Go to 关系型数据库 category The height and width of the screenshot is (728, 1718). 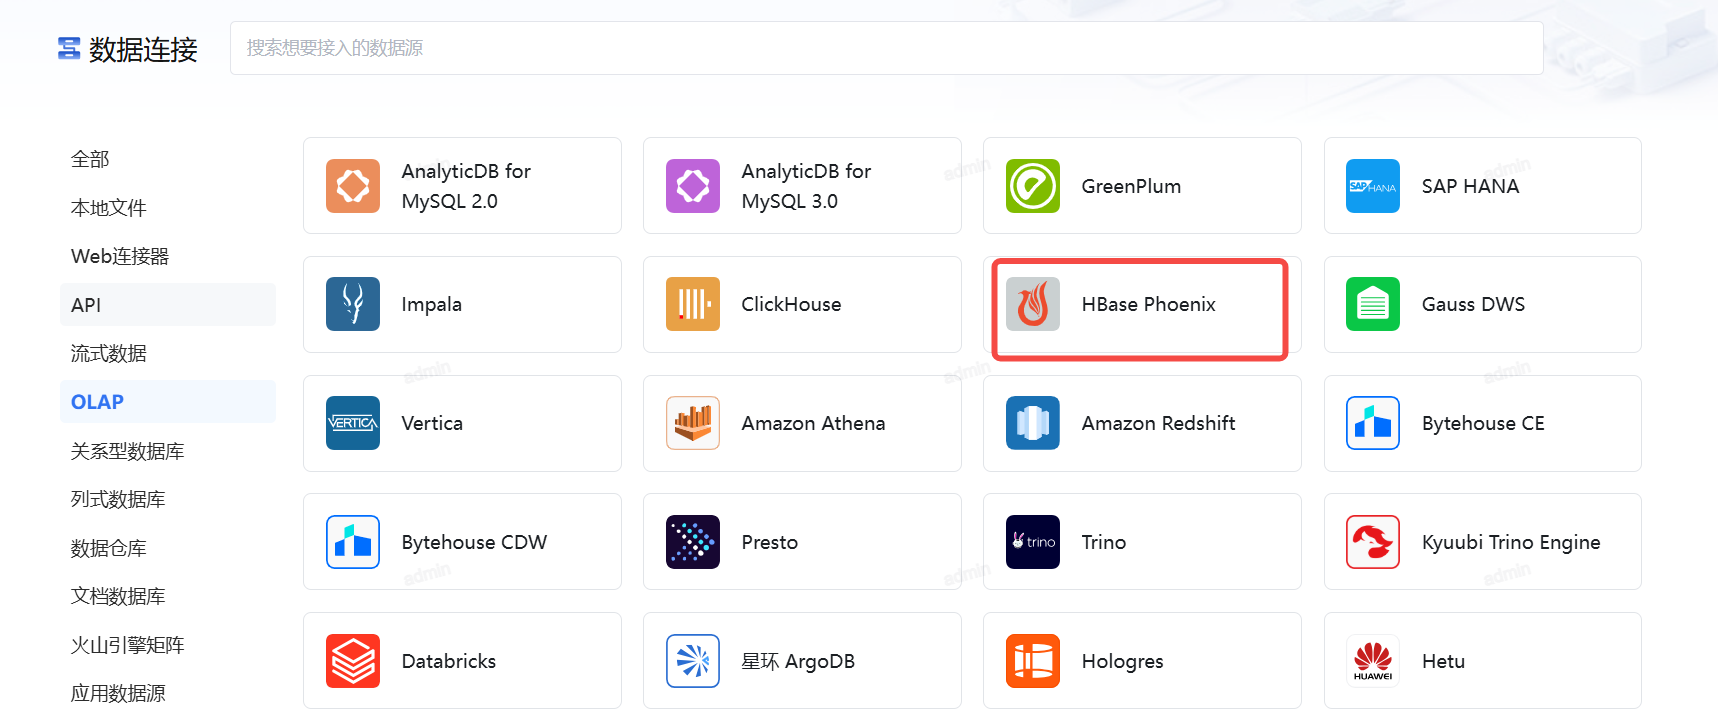[127, 451]
